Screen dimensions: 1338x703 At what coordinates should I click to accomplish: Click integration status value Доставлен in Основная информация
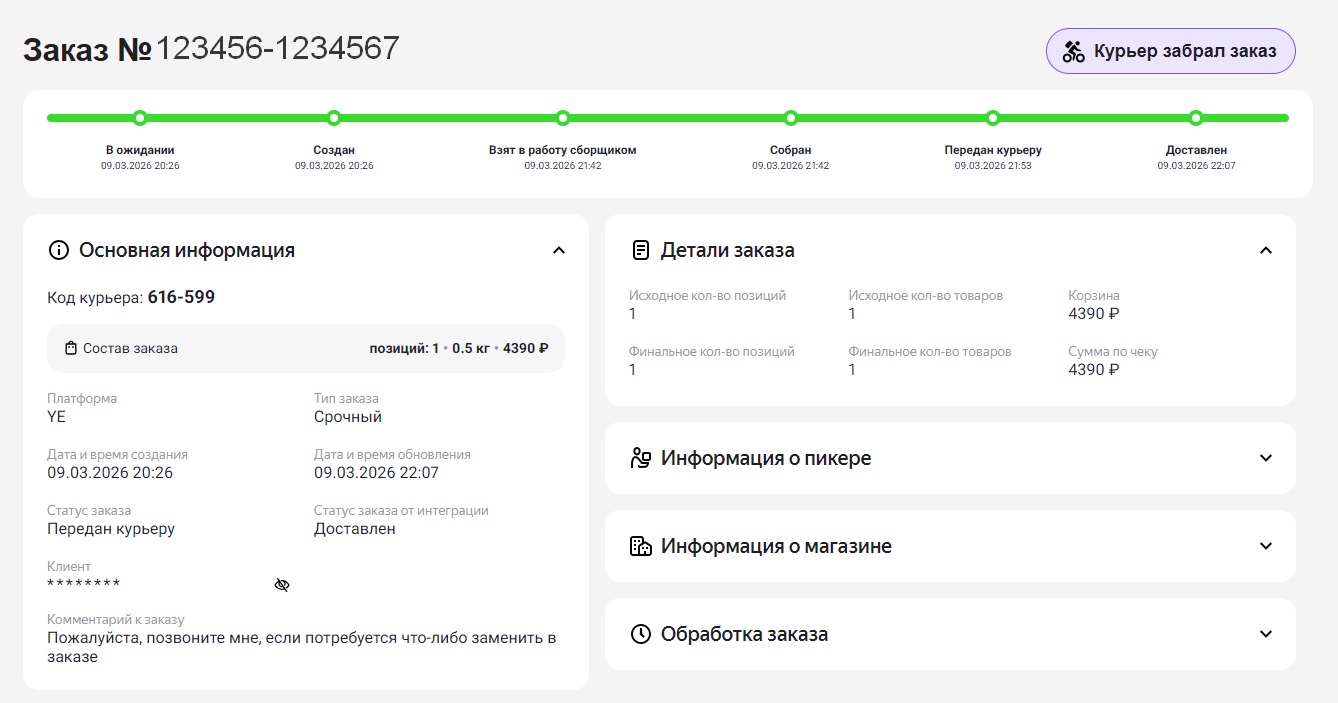tap(355, 529)
